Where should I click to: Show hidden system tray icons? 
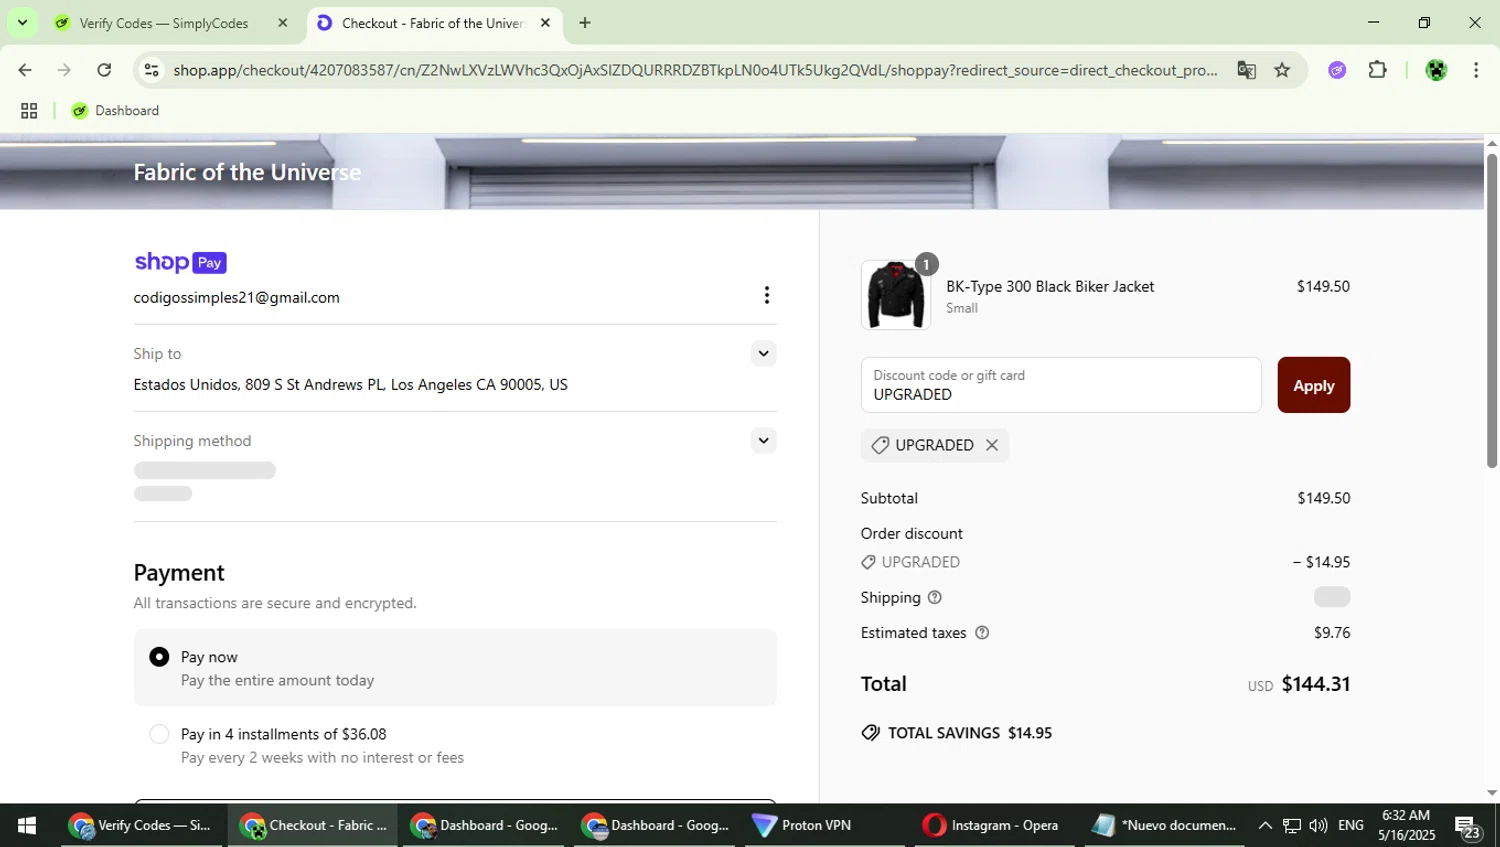(x=1265, y=825)
